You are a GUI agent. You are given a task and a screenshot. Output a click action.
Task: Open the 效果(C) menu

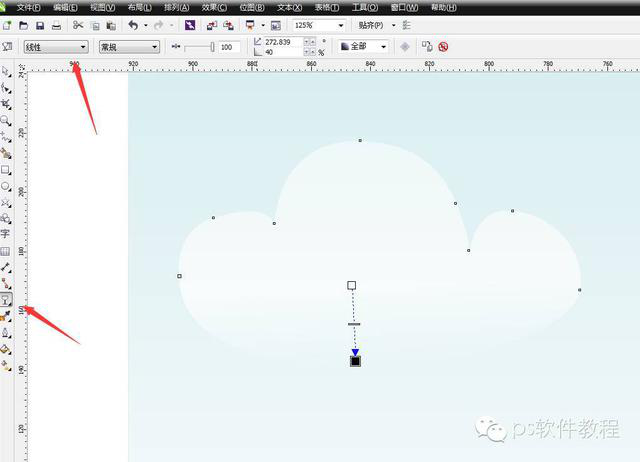(x=214, y=7)
